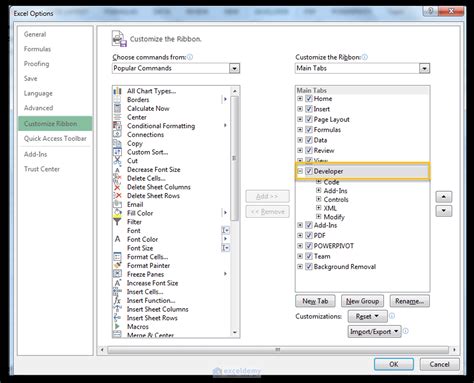Click the Copy command icon
This screenshot has width=474, height=383.
(117, 143)
